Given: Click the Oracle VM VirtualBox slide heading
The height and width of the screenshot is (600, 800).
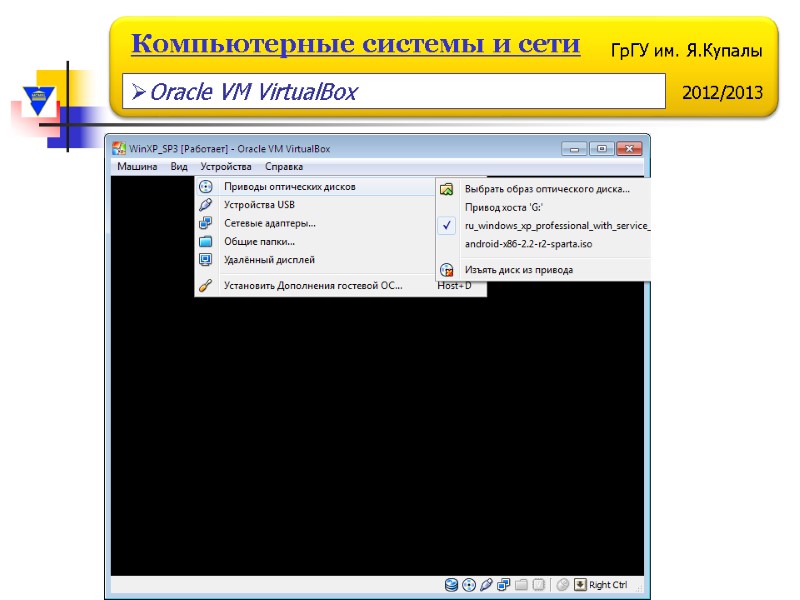Looking at the screenshot, I should coord(254,92).
